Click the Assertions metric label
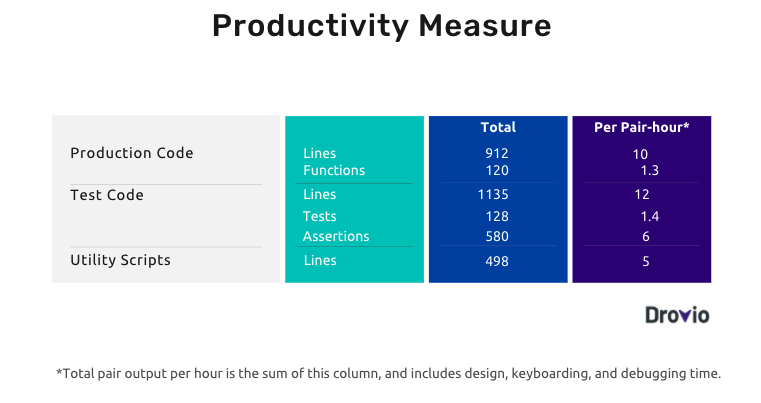The height and width of the screenshot is (403, 761). point(336,236)
